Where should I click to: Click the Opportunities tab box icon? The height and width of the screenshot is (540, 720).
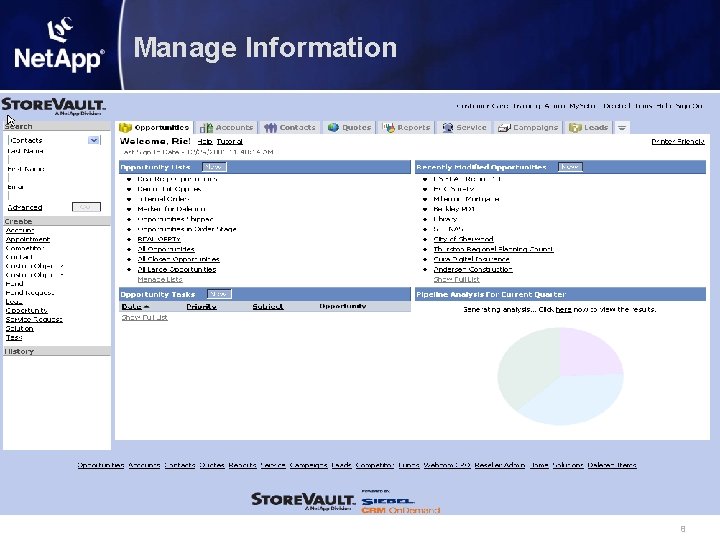[125, 128]
